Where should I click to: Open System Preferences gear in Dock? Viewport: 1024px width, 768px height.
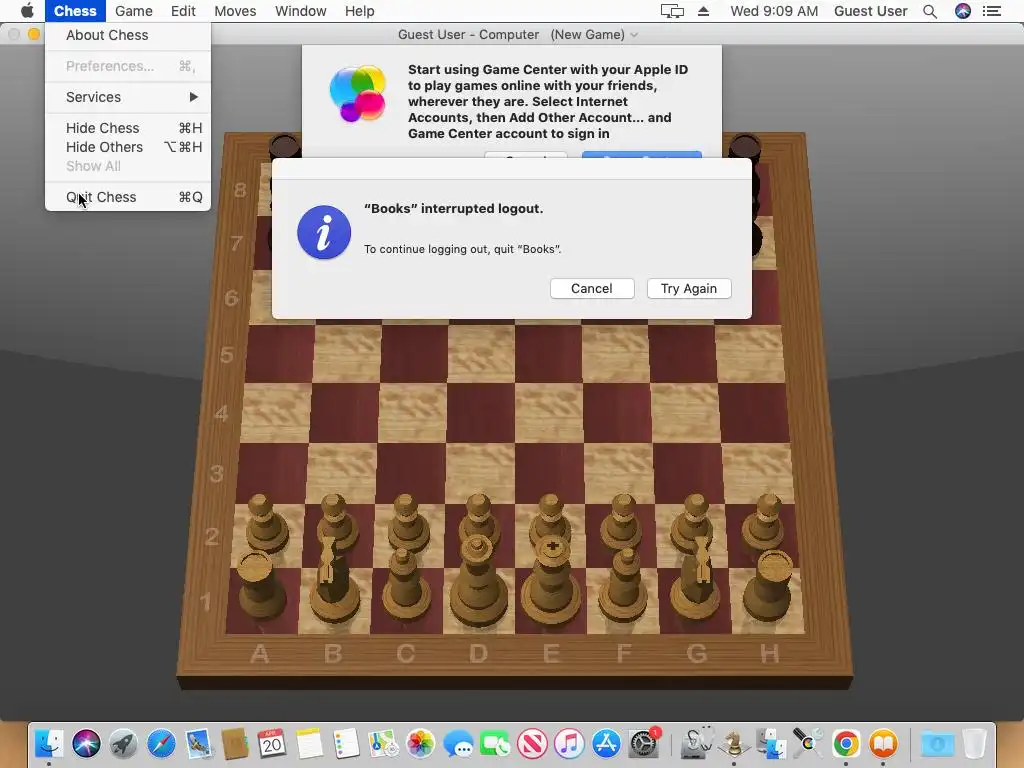[643, 743]
